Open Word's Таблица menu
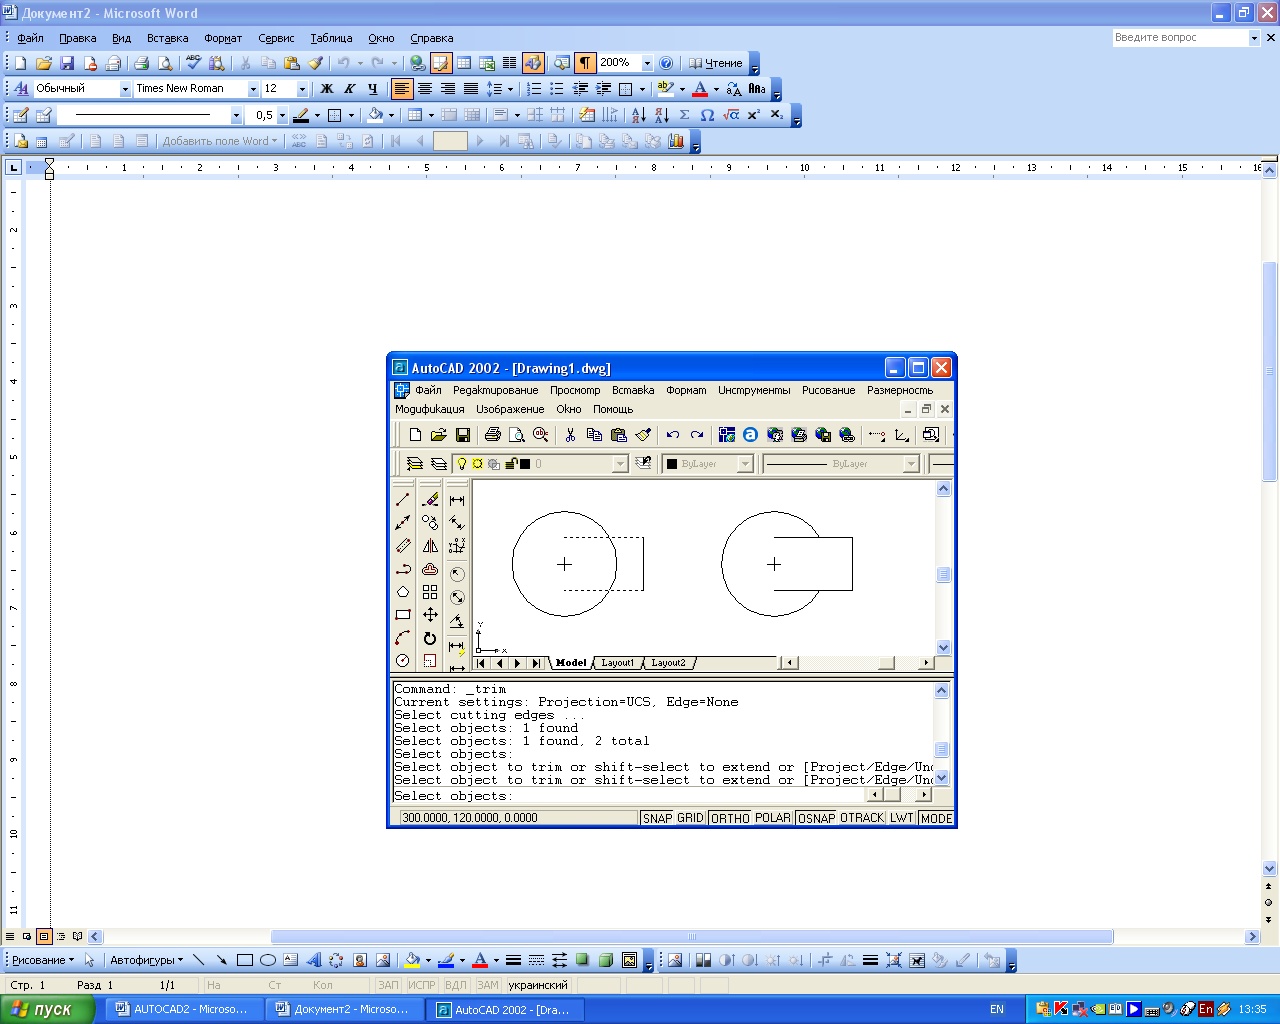This screenshot has height=1024, width=1280. pyautogui.click(x=331, y=38)
